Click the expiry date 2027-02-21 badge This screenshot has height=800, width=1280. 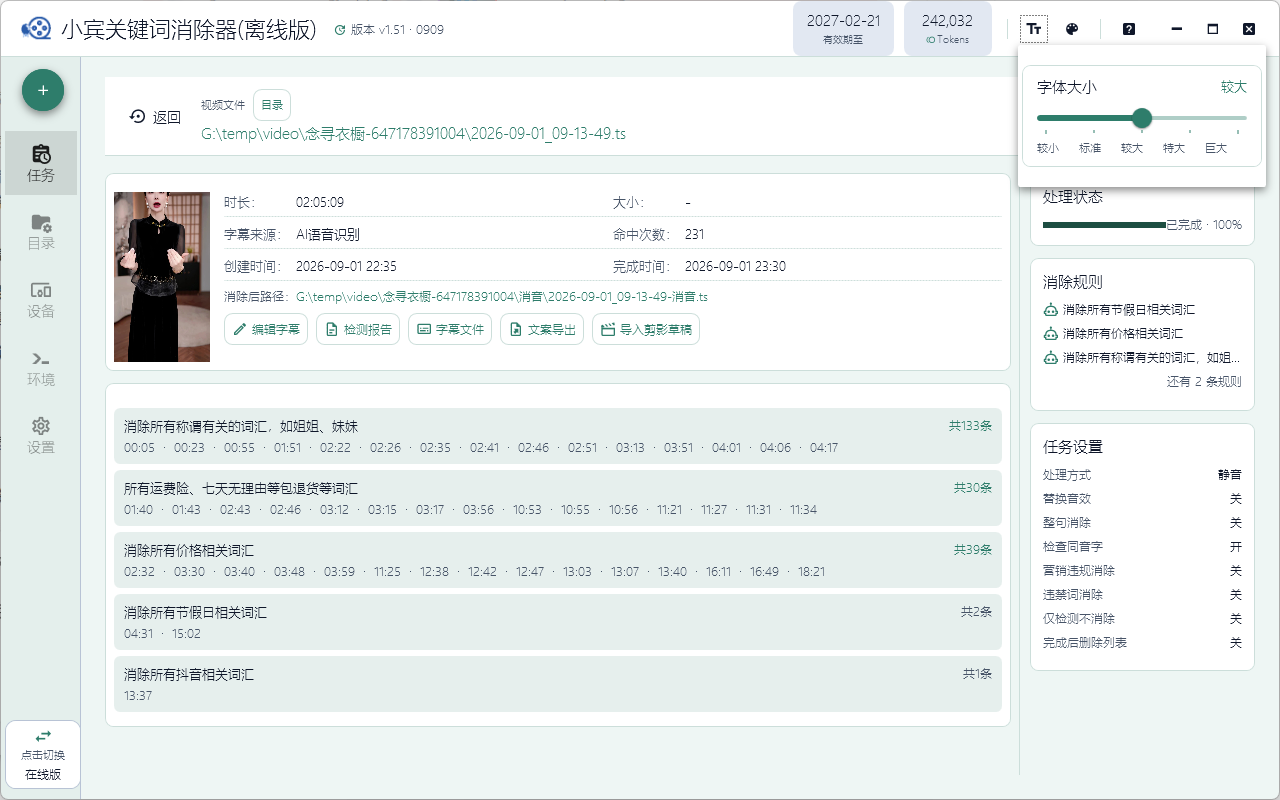(843, 29)
